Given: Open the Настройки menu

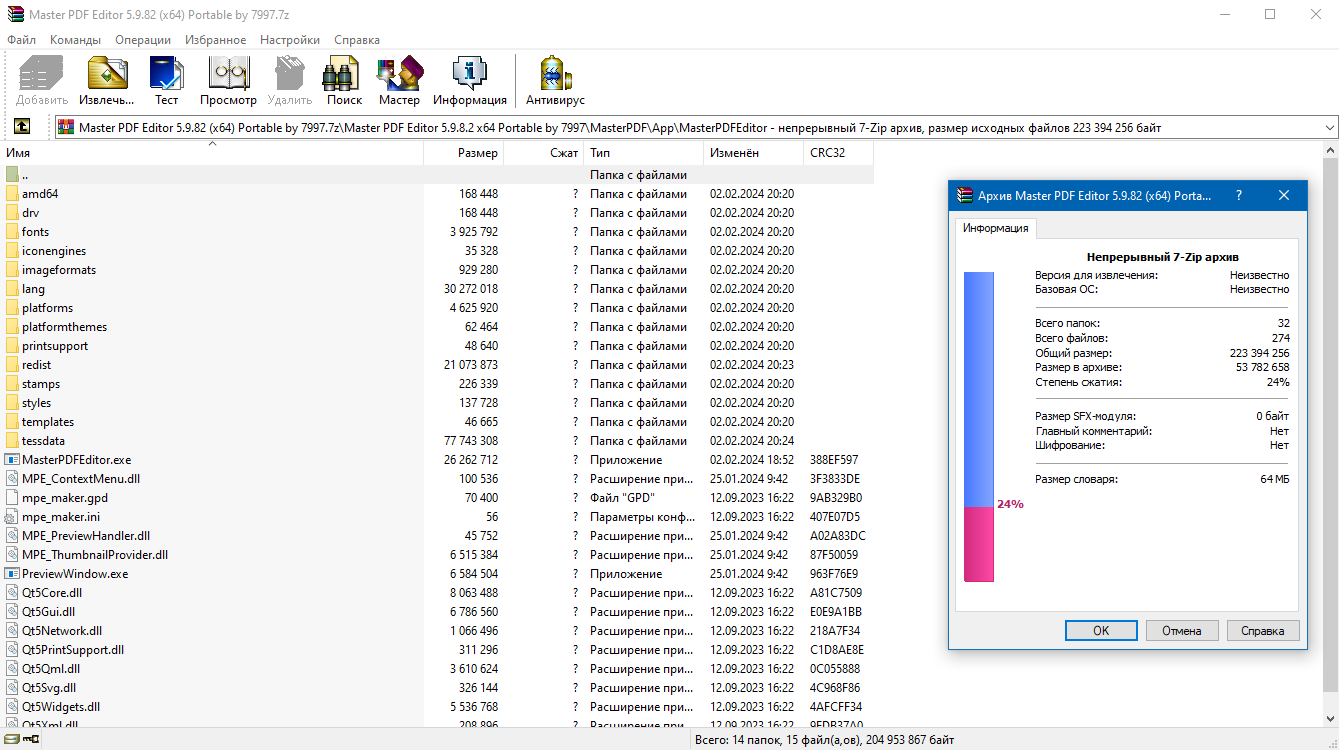Looking at the screenshot, I should (x=290, y=40).
